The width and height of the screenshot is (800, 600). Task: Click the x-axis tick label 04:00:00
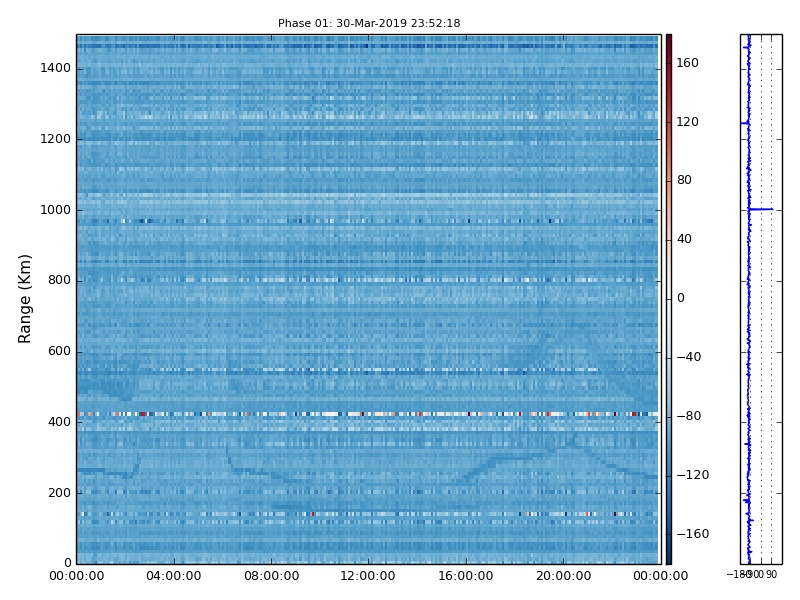pos(174,577)
